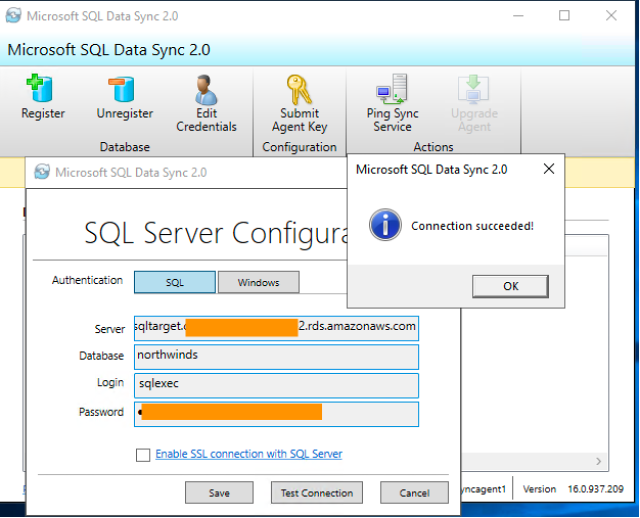
Task: Click the SQL Server Configuration dialog's app icon
Action: [42, 172]
